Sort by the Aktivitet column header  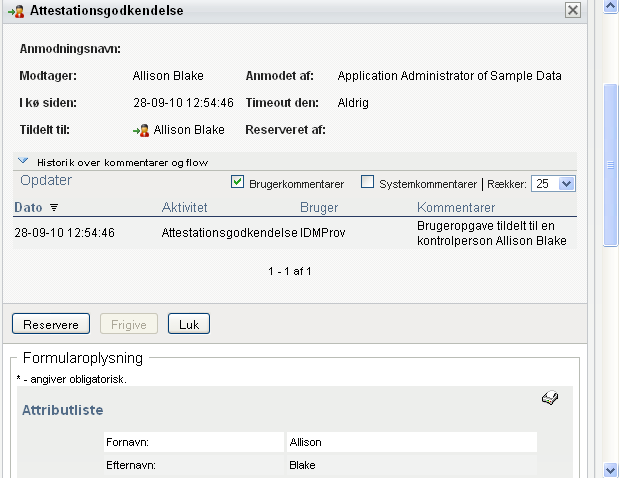point(184,208)
